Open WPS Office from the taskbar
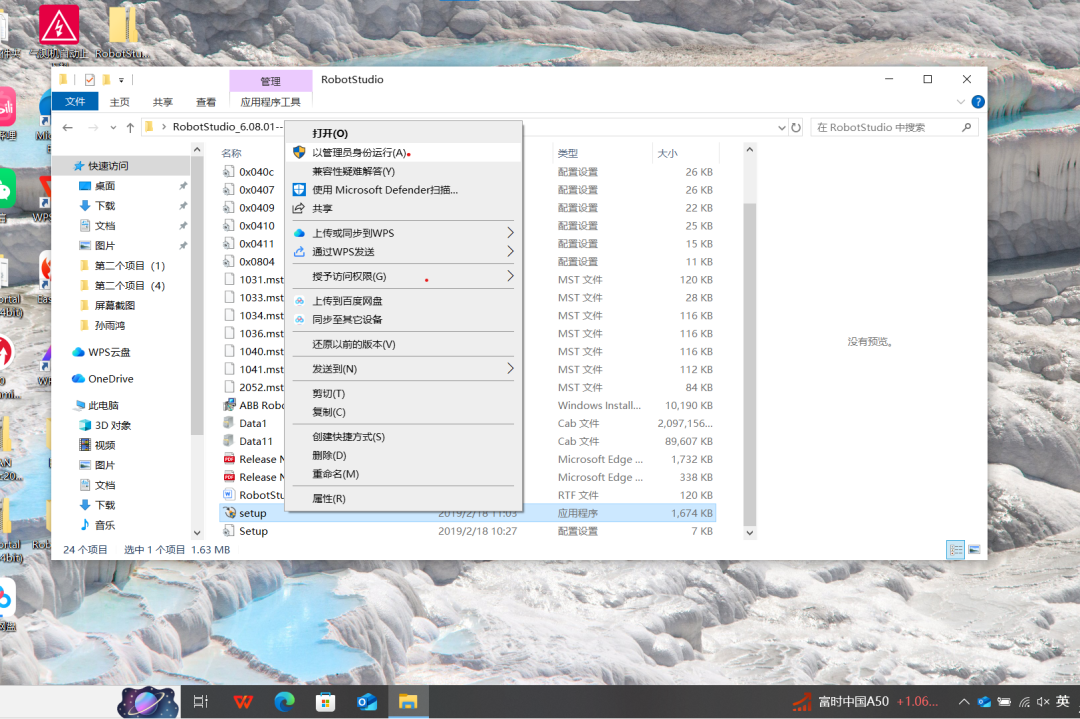Screen dimensions: 1080x719 point(243,702)
